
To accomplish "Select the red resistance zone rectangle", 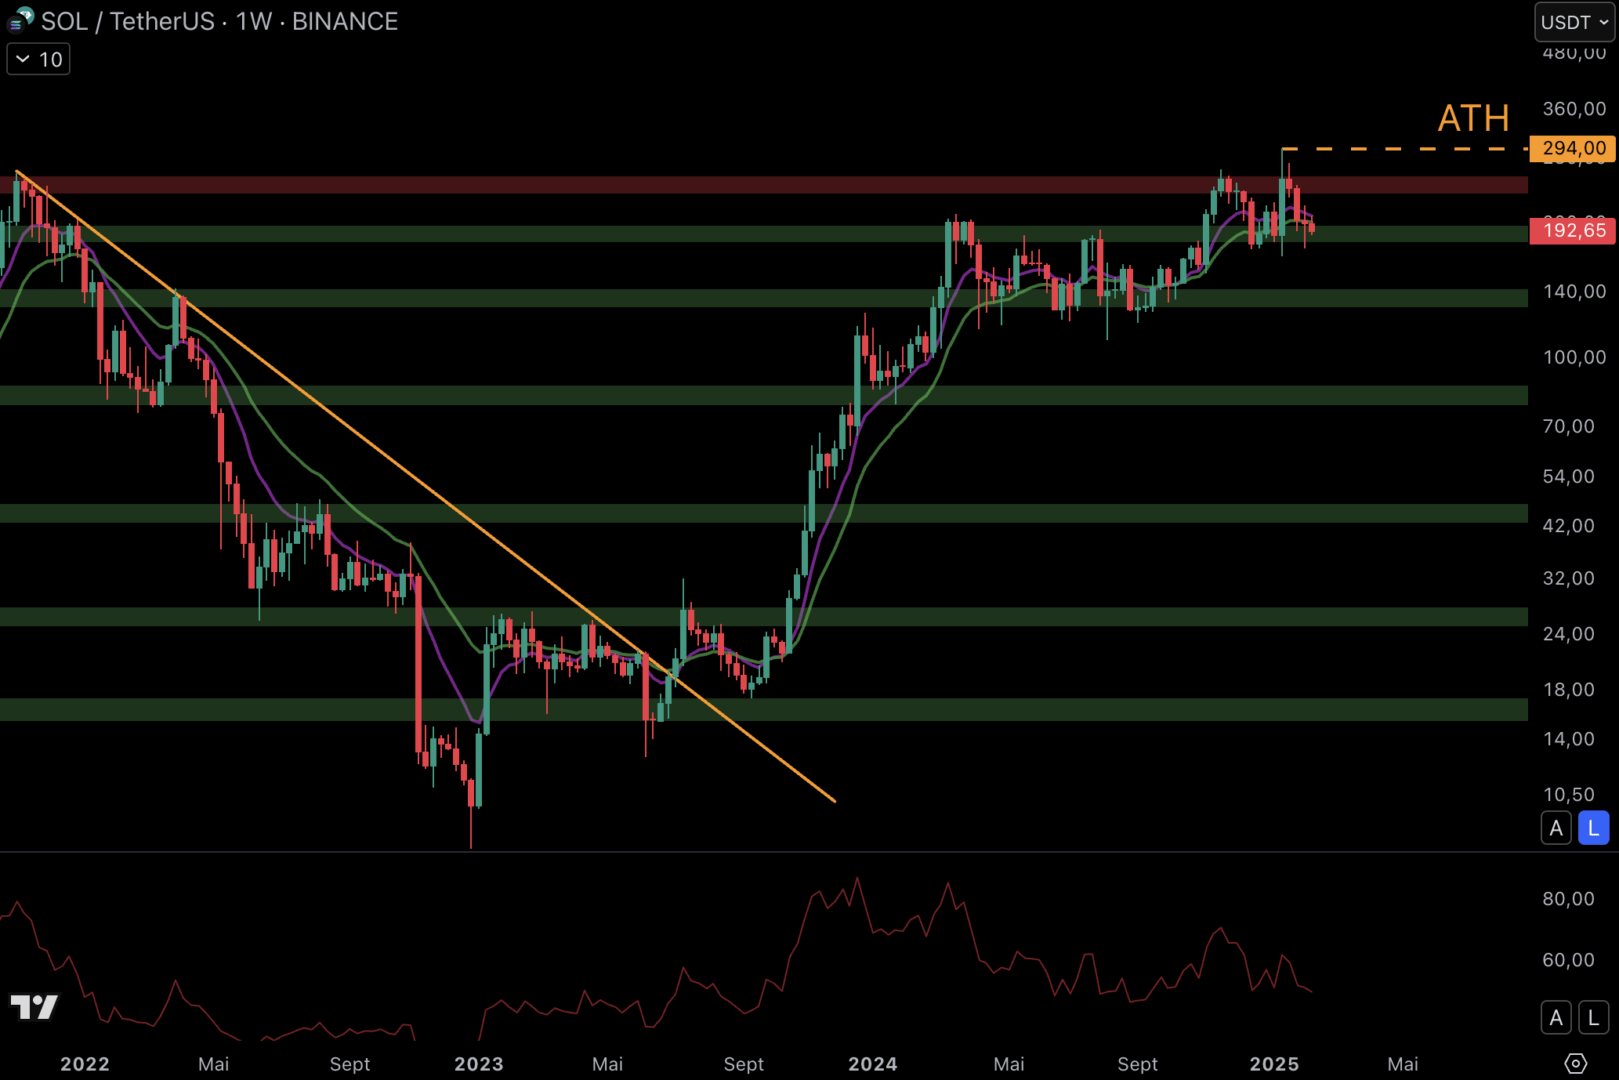I will click(700, 185).
